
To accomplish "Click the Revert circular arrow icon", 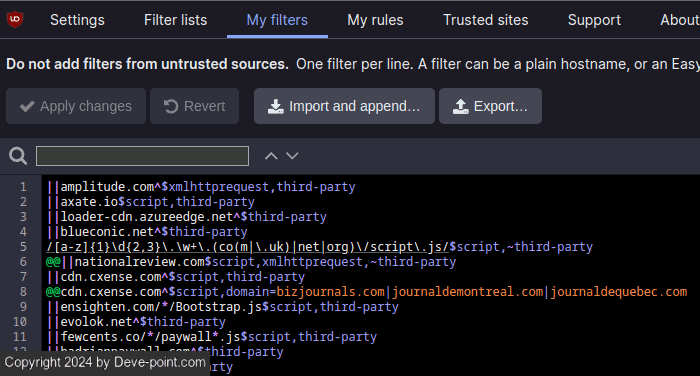I will (171, 106).
